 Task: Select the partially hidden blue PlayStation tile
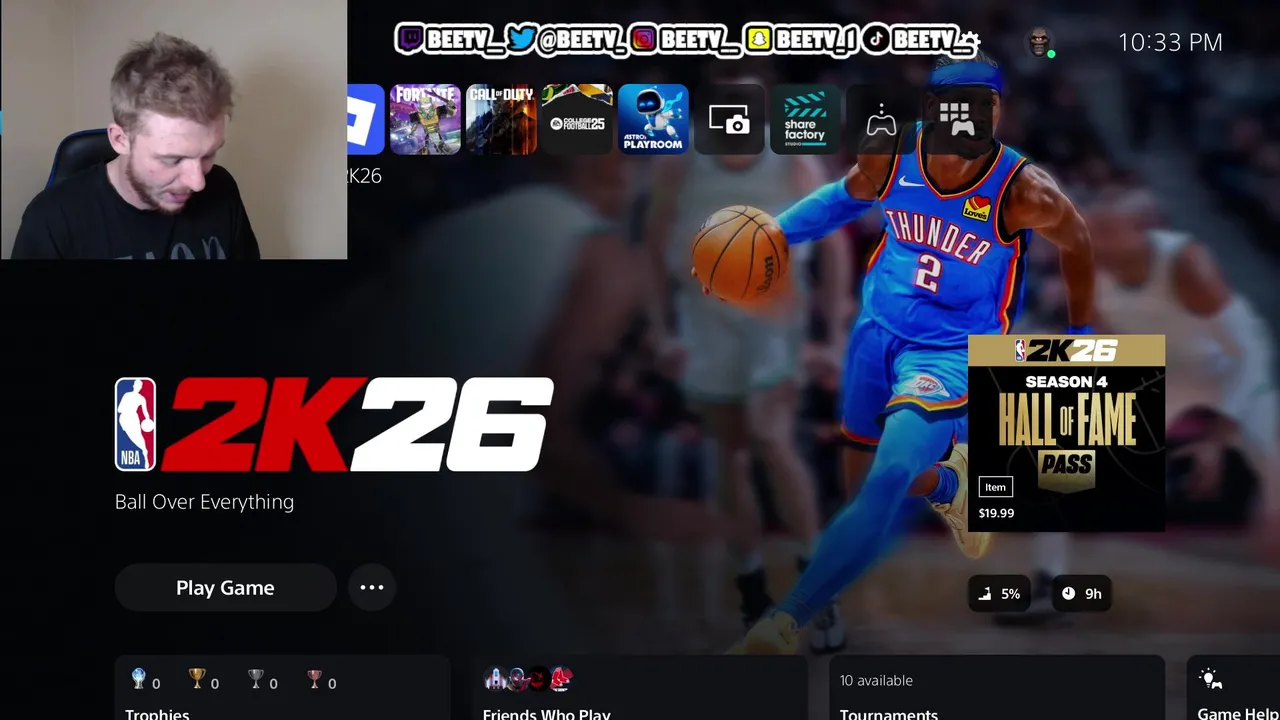366,119
